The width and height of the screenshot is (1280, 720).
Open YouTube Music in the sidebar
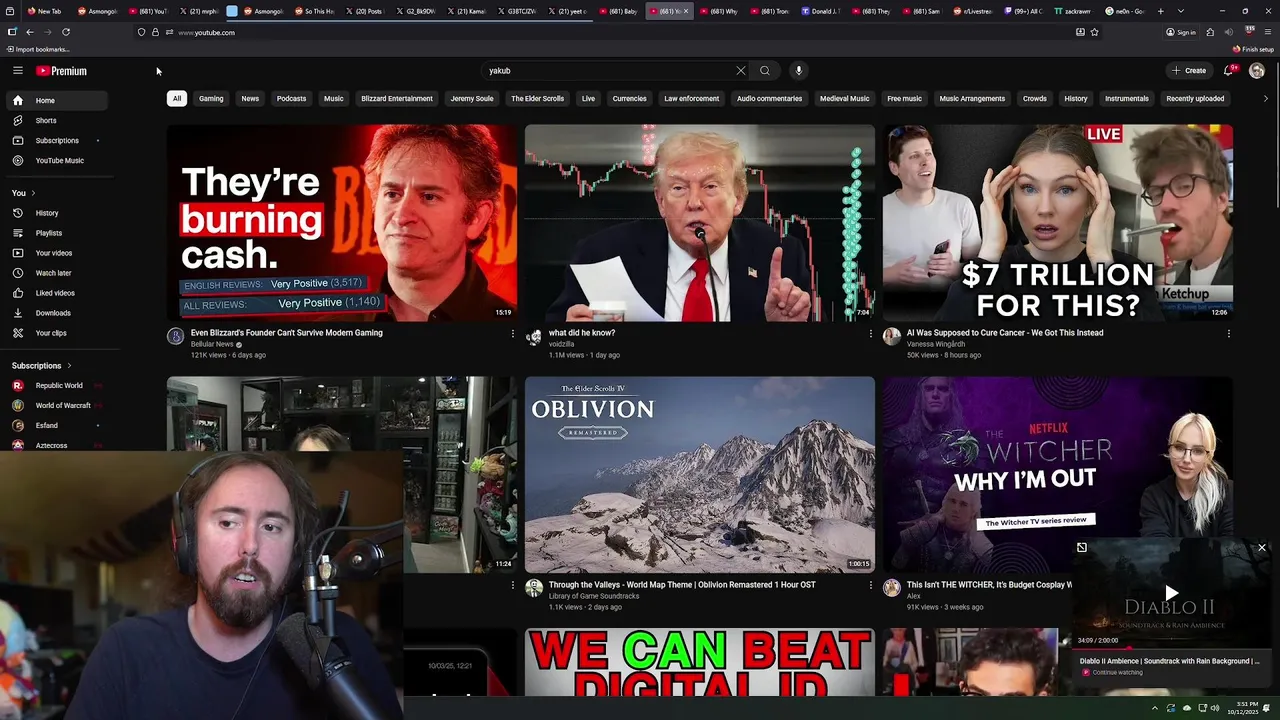tap(56, 160)
